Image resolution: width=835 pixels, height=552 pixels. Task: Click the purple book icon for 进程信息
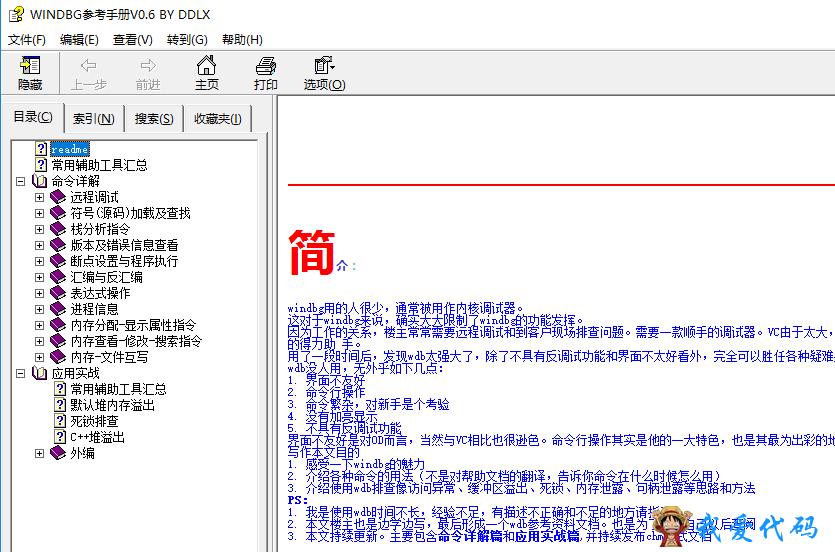(58, 309)
